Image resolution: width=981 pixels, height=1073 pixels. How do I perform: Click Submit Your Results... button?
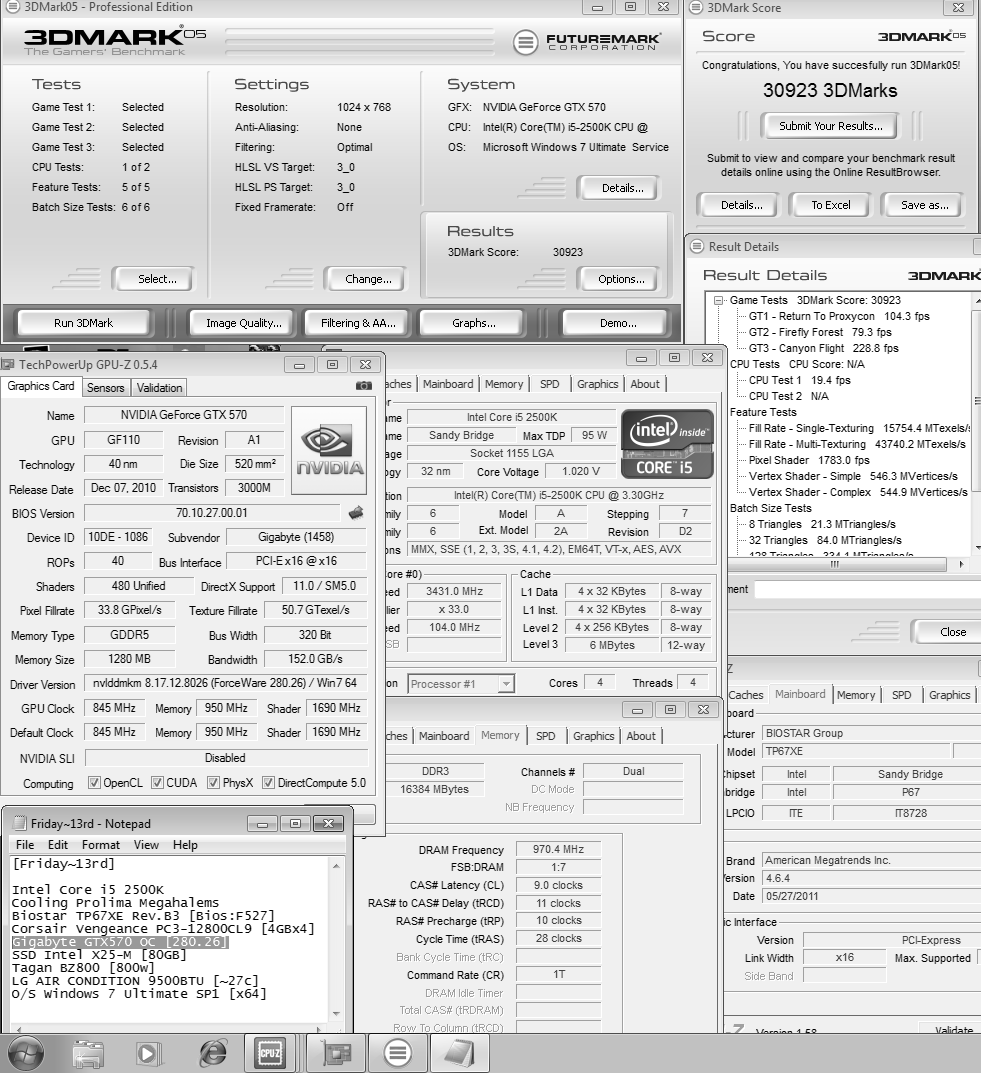pos(830,126)
